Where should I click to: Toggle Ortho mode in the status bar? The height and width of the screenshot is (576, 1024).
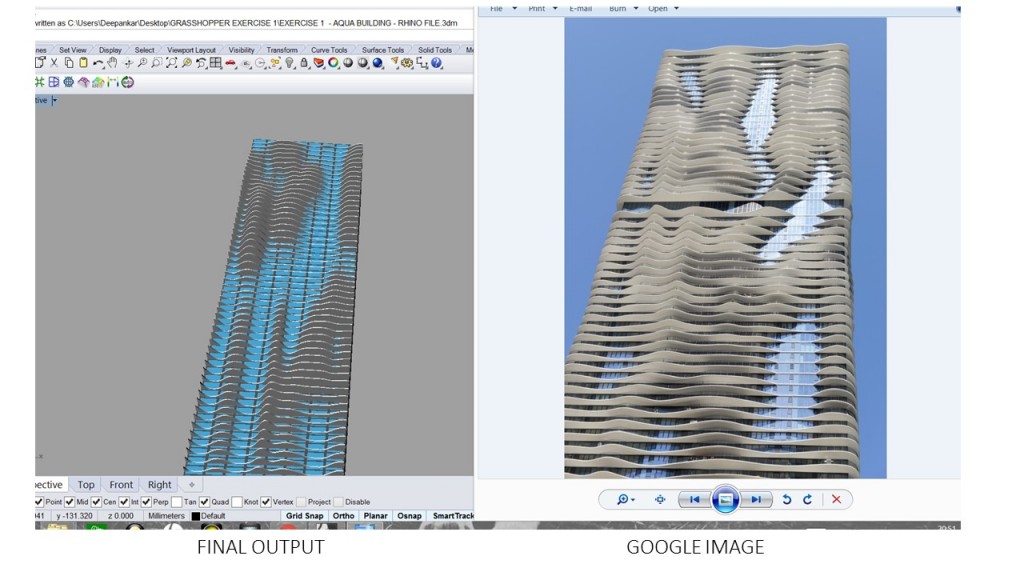(344, 514)
